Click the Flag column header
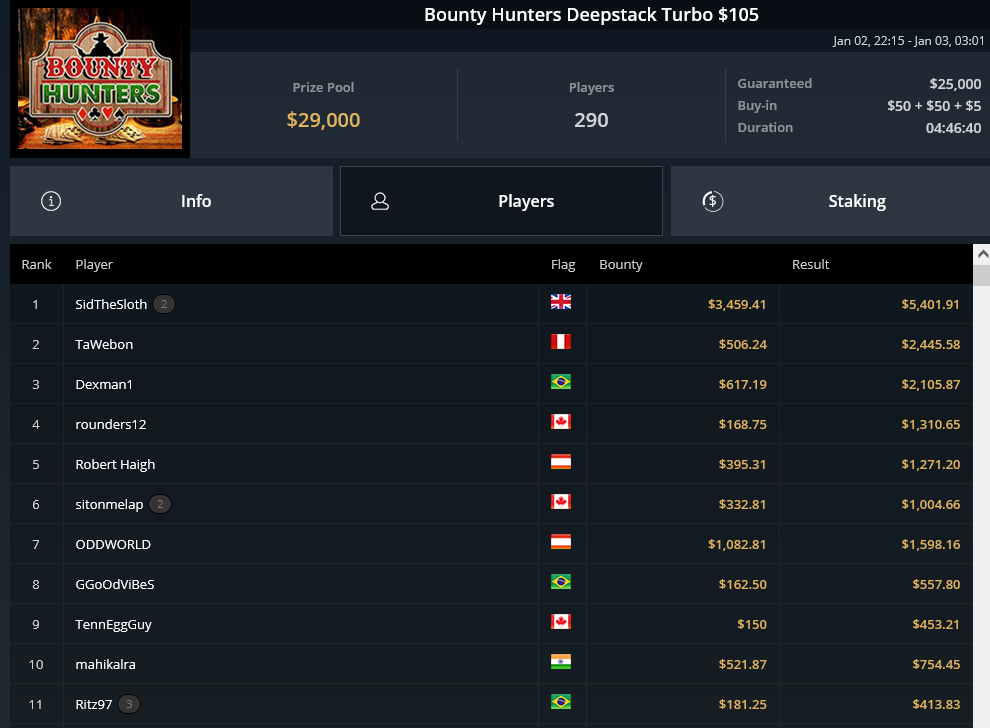This screenshot has width=990, height=728. (x=563, y=265)
